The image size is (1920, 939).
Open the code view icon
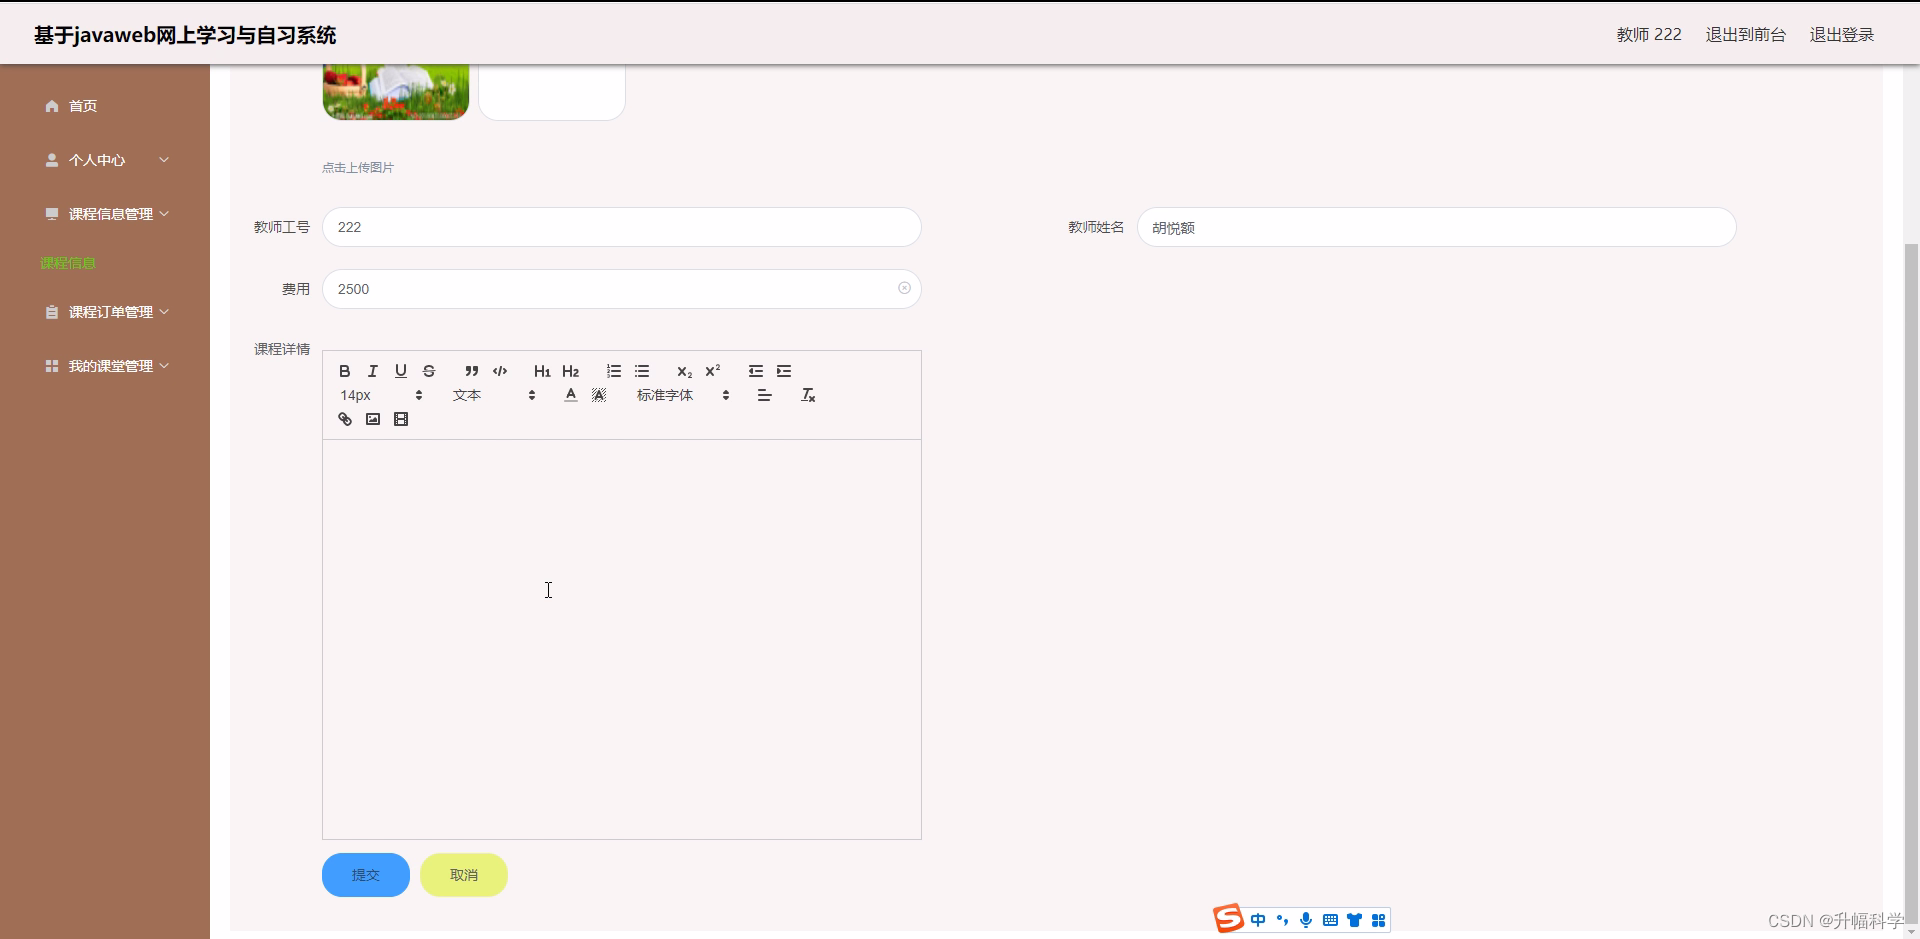pos(500,371)
